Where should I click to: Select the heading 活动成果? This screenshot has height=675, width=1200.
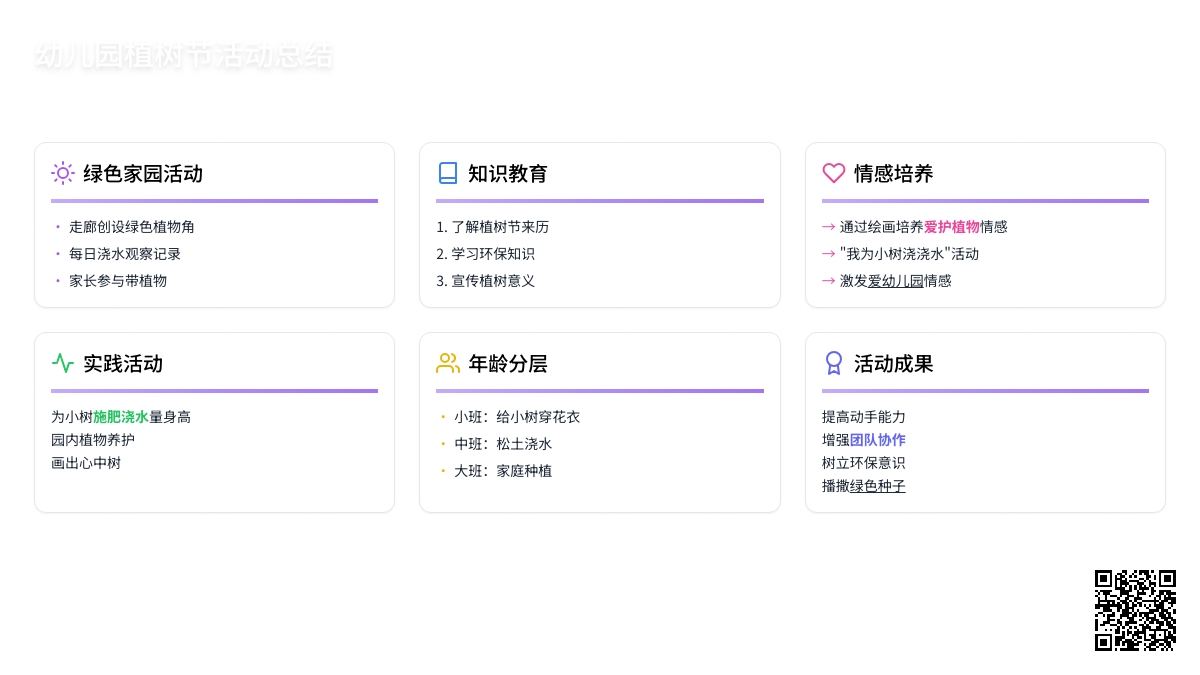coord(894,364)
